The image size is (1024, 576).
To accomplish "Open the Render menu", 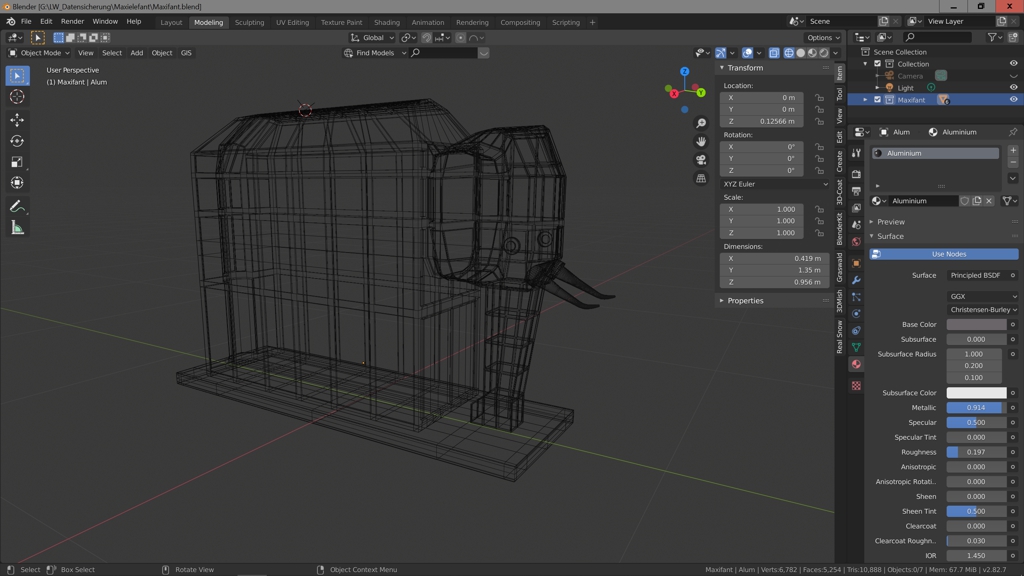I will click(x=72, y=21).
